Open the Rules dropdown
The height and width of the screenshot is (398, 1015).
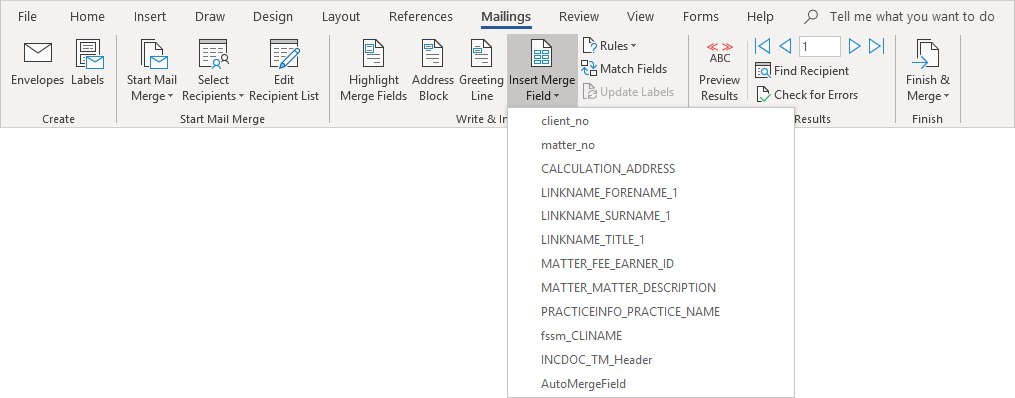point(609,46)
